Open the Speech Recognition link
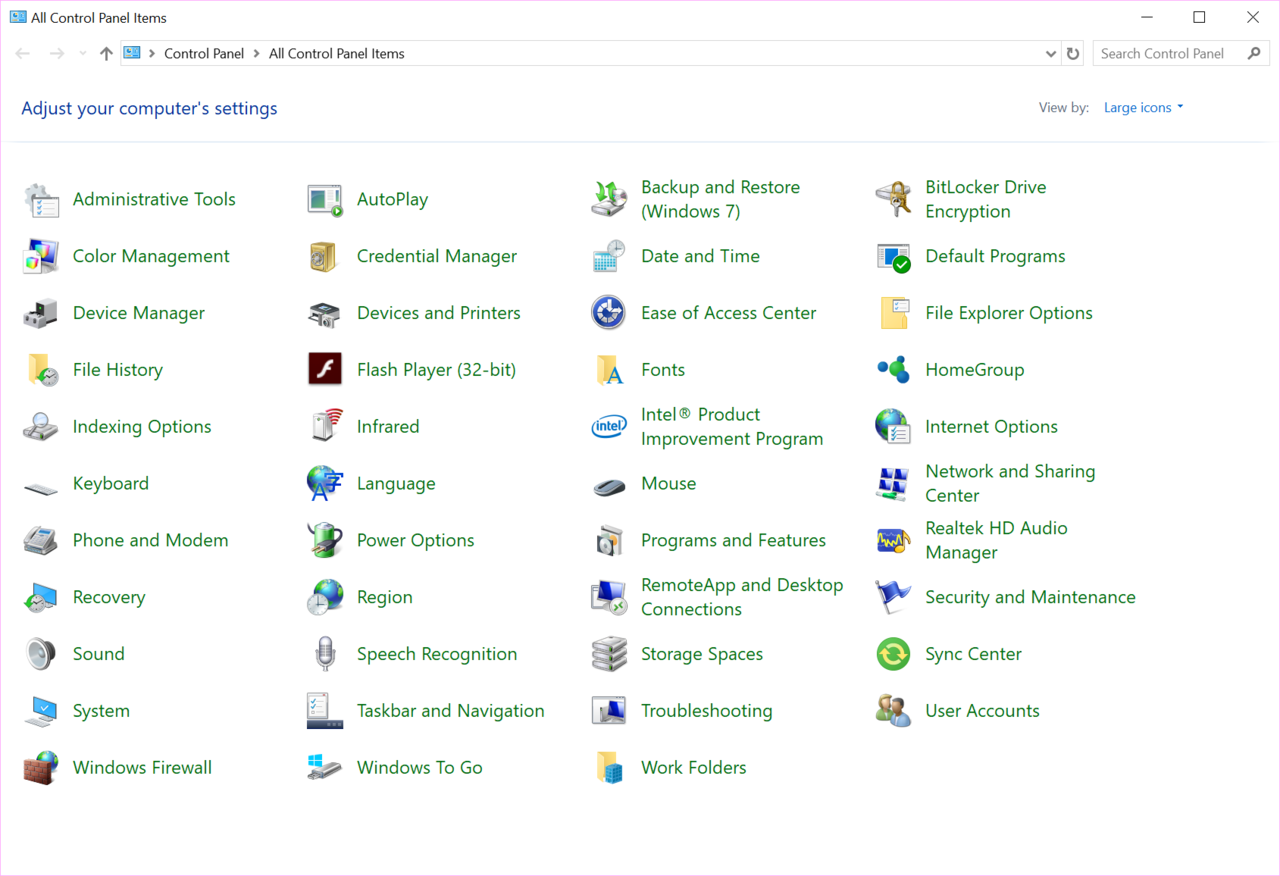Screen dimensions: 1280x876 pos(437,655)
